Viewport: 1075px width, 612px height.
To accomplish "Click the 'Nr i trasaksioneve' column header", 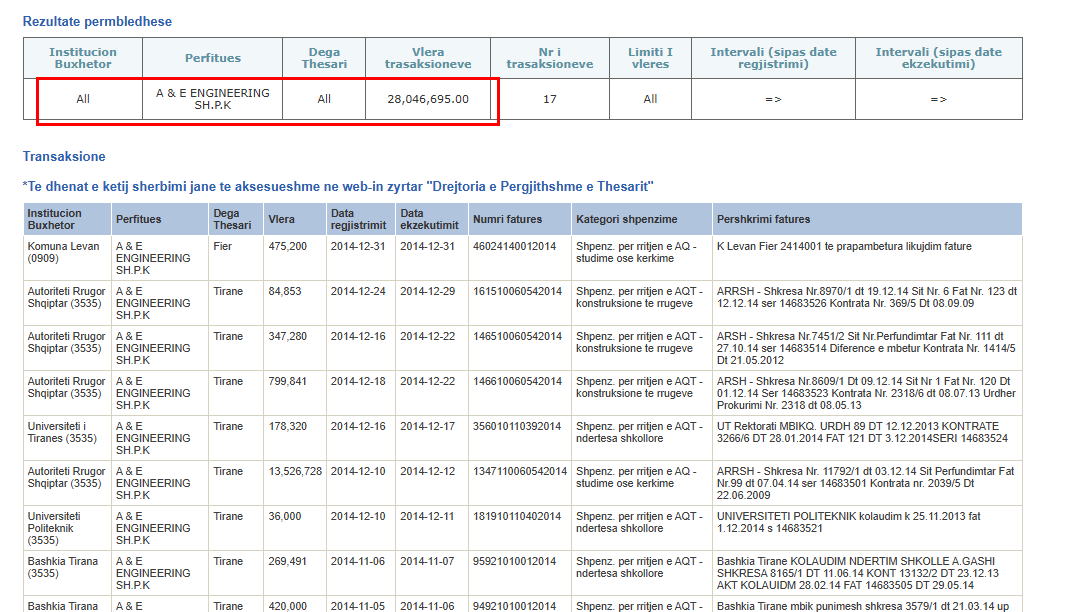I will (549, 58).
